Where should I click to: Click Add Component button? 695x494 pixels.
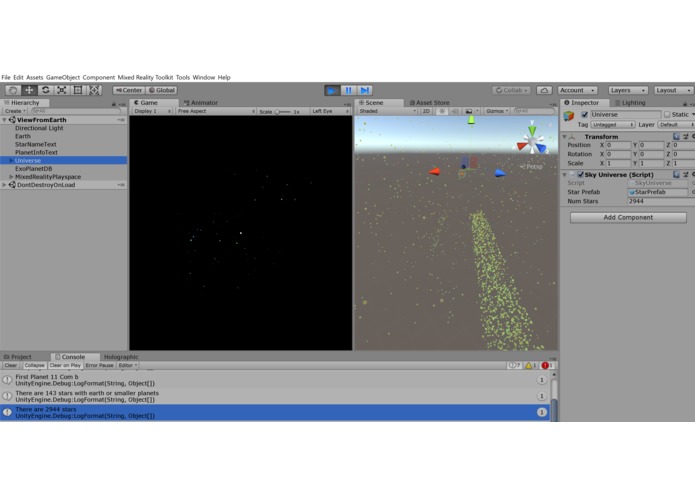click(x=628, y=218)
